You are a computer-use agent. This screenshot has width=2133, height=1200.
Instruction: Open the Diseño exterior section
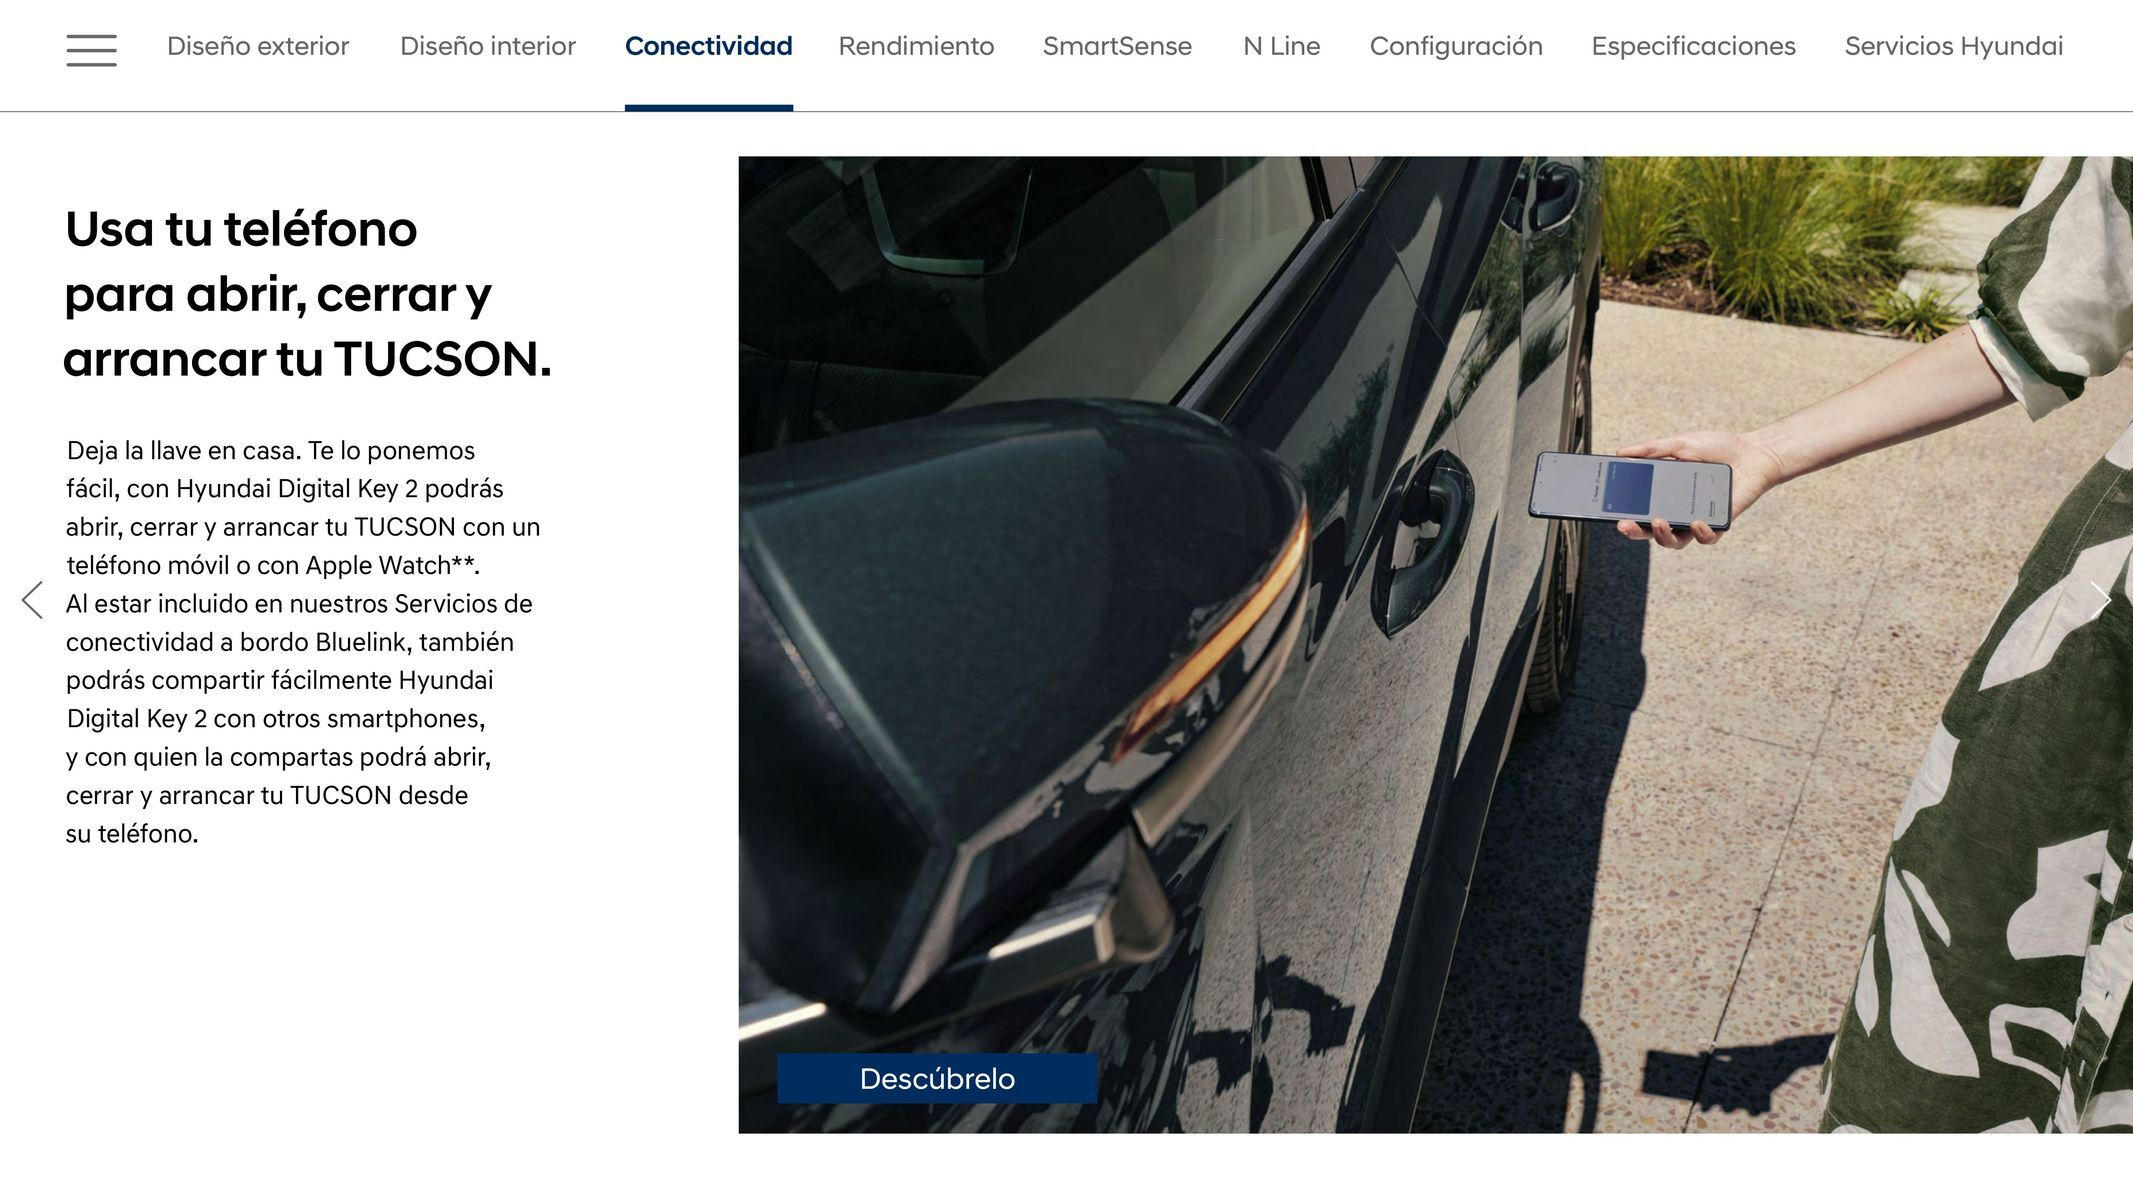(x=258, y=46)
